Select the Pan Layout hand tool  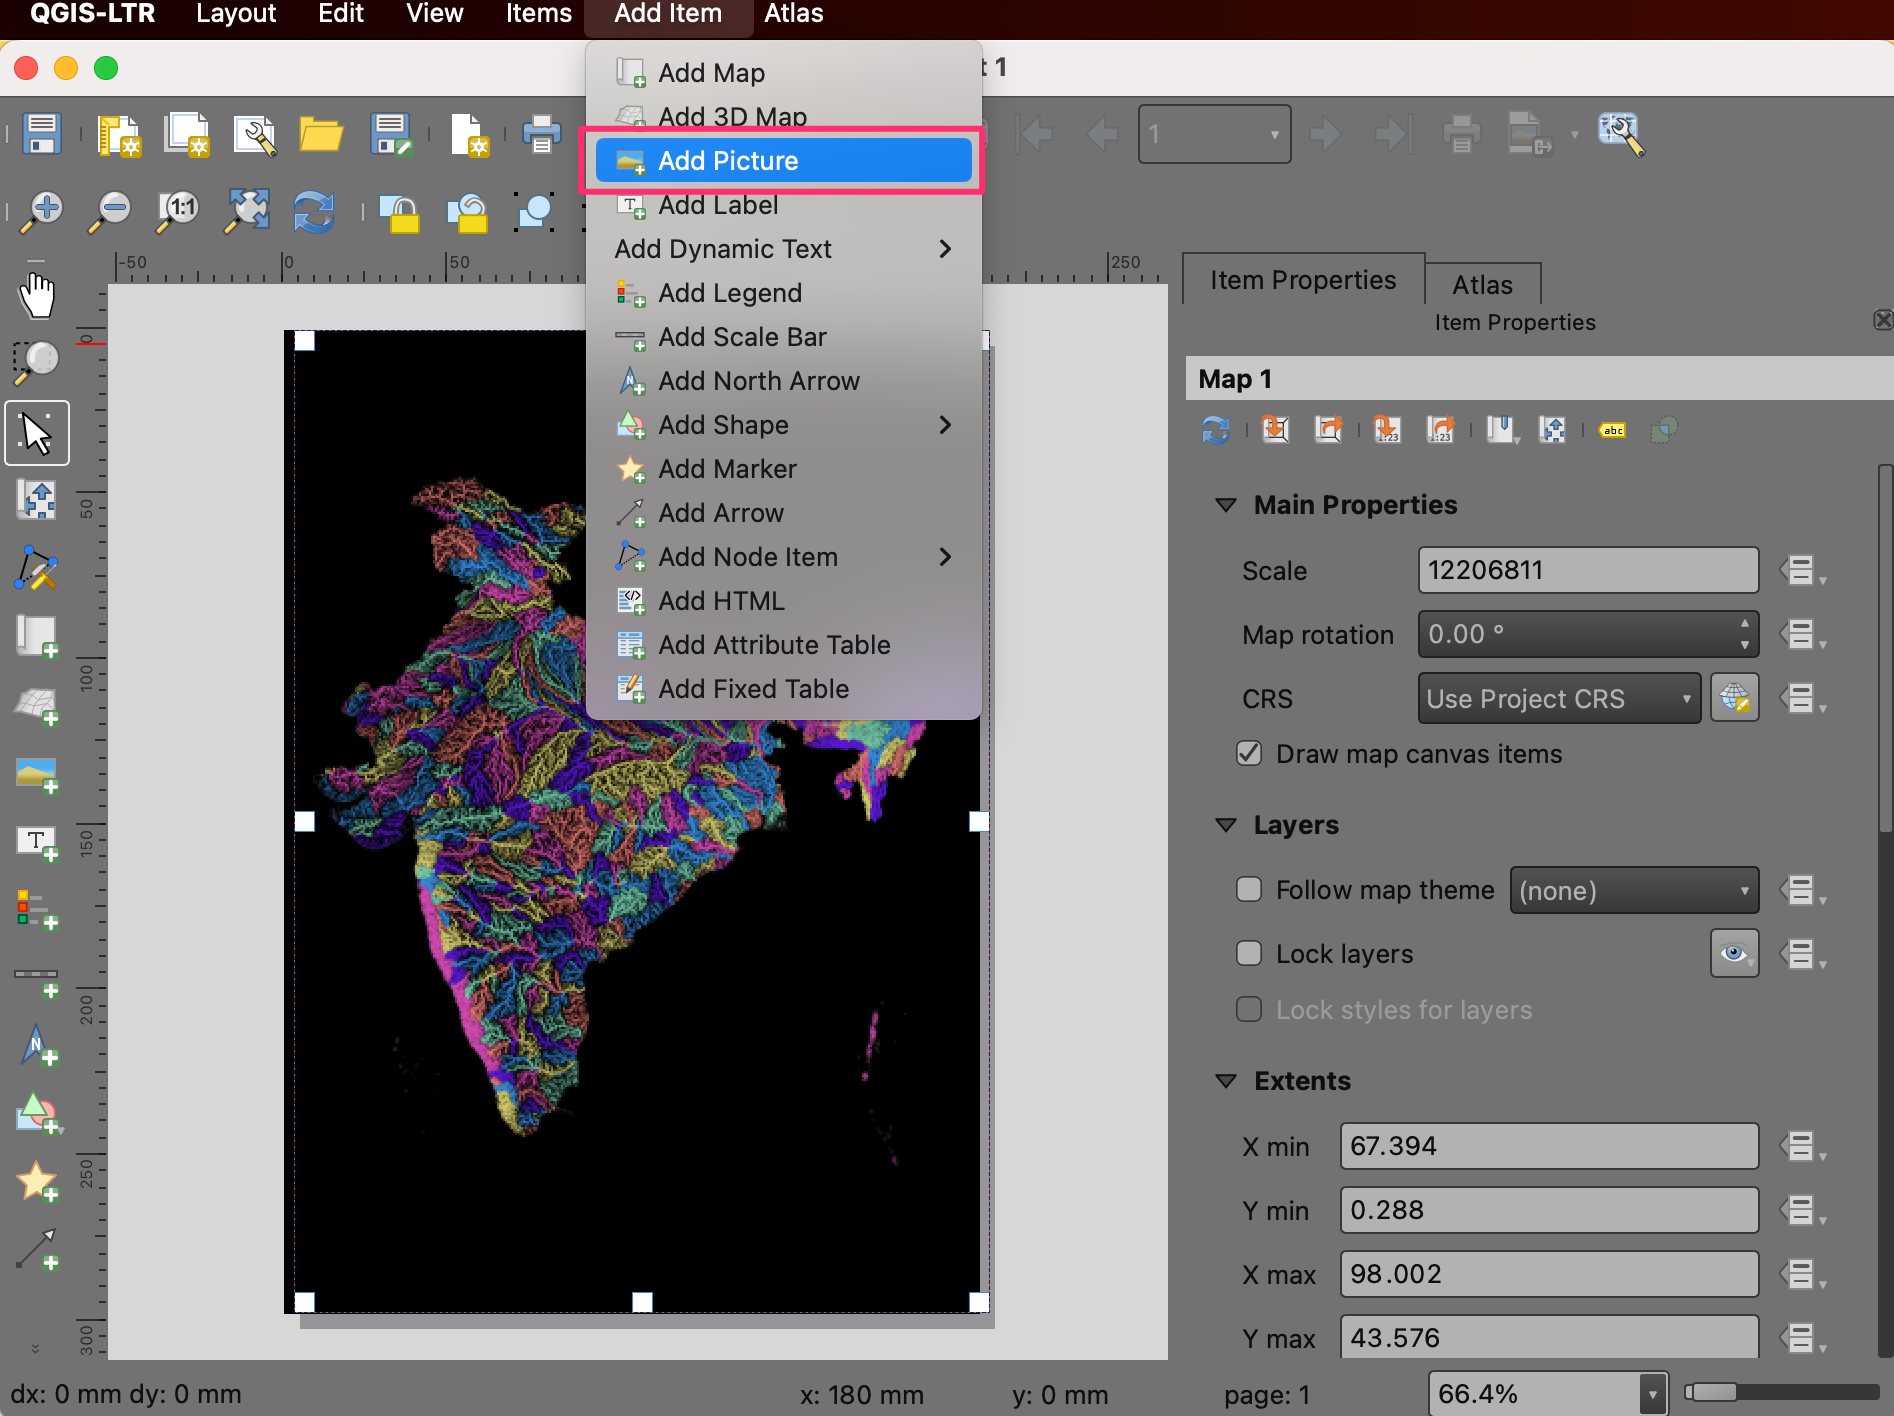tap(37, 296)
